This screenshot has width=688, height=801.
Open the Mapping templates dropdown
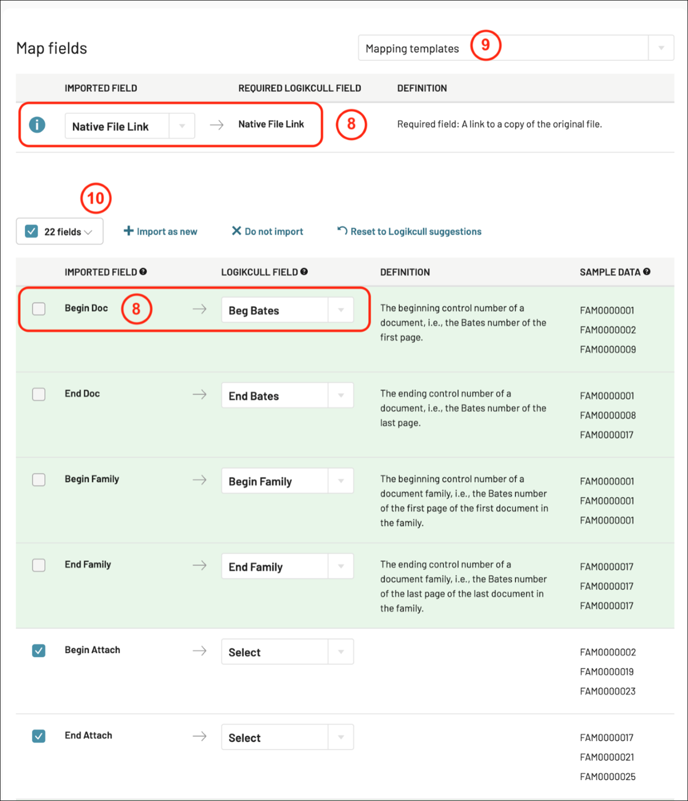(x=516, y=48)
